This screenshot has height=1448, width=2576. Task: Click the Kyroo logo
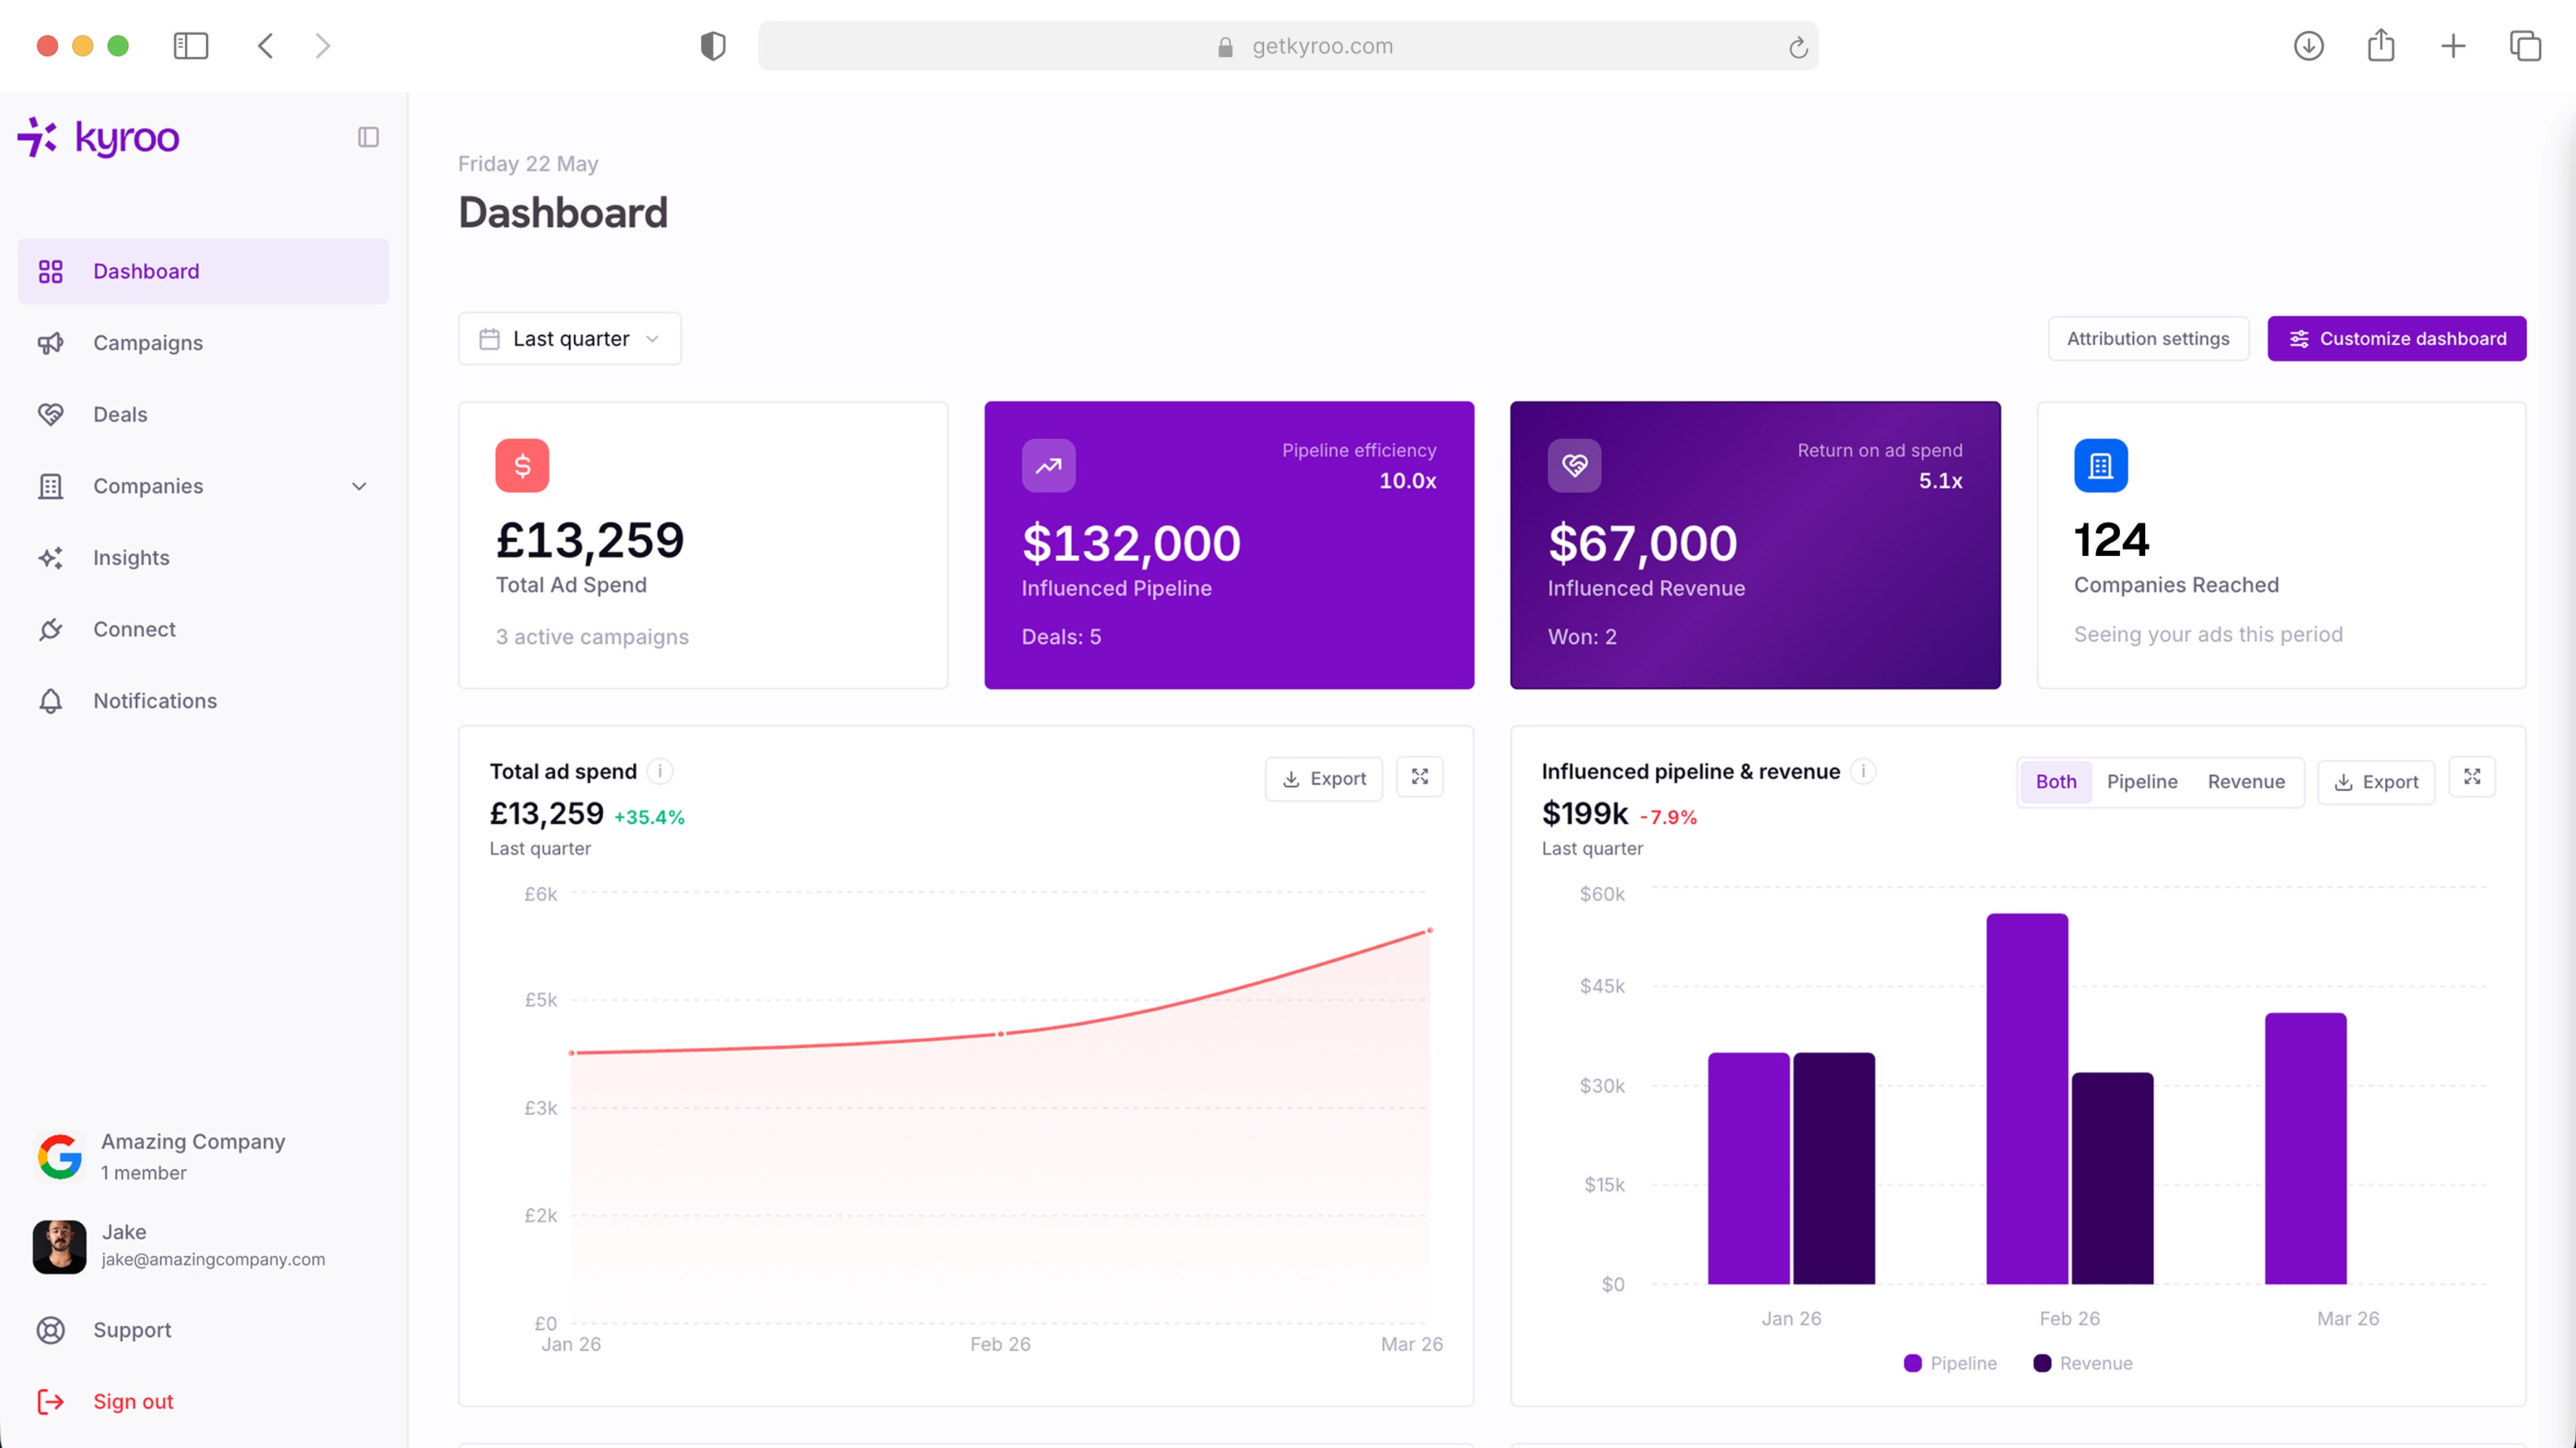click(98, 137)
